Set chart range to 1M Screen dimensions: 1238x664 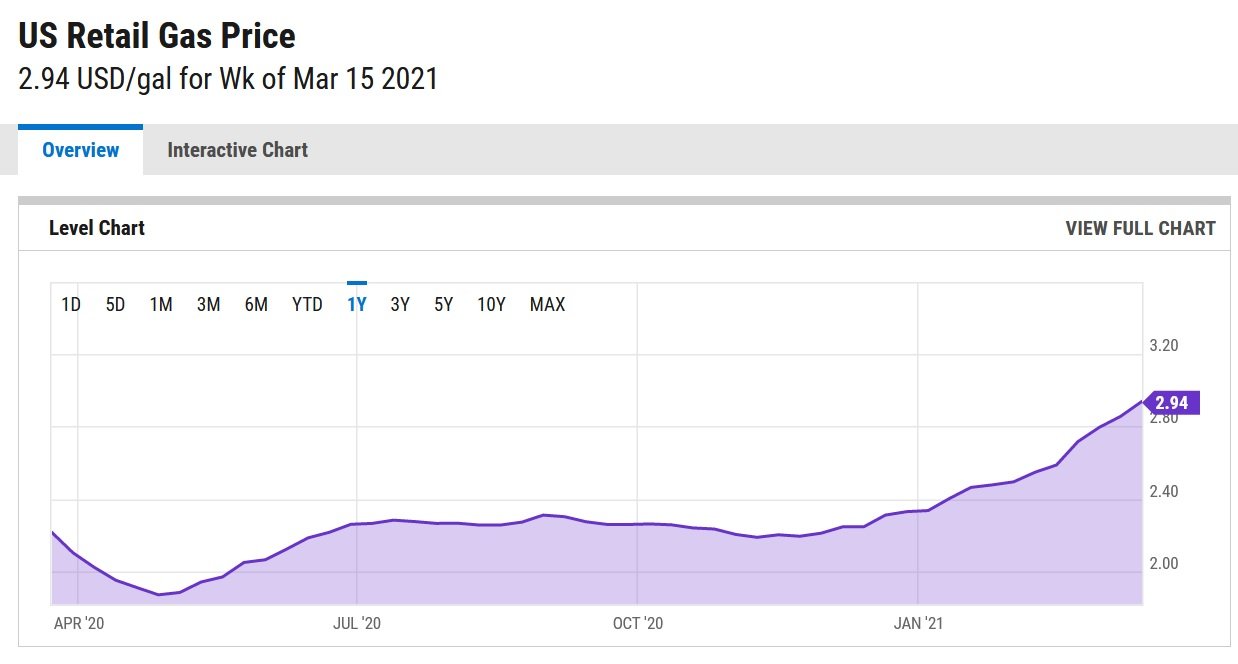click(161, 305)
